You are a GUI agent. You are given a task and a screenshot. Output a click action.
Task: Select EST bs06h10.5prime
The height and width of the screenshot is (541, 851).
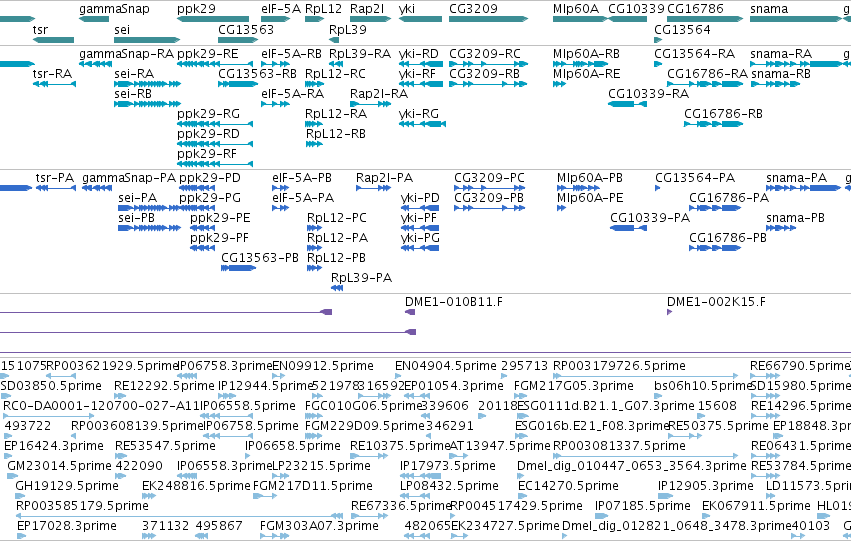point(702,387)
